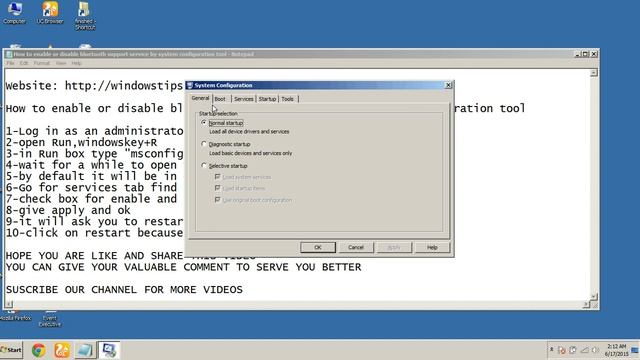The width and height of the screenshot is (640, 360).
Task: Open Notepad File menu
Action: (10, 63)
